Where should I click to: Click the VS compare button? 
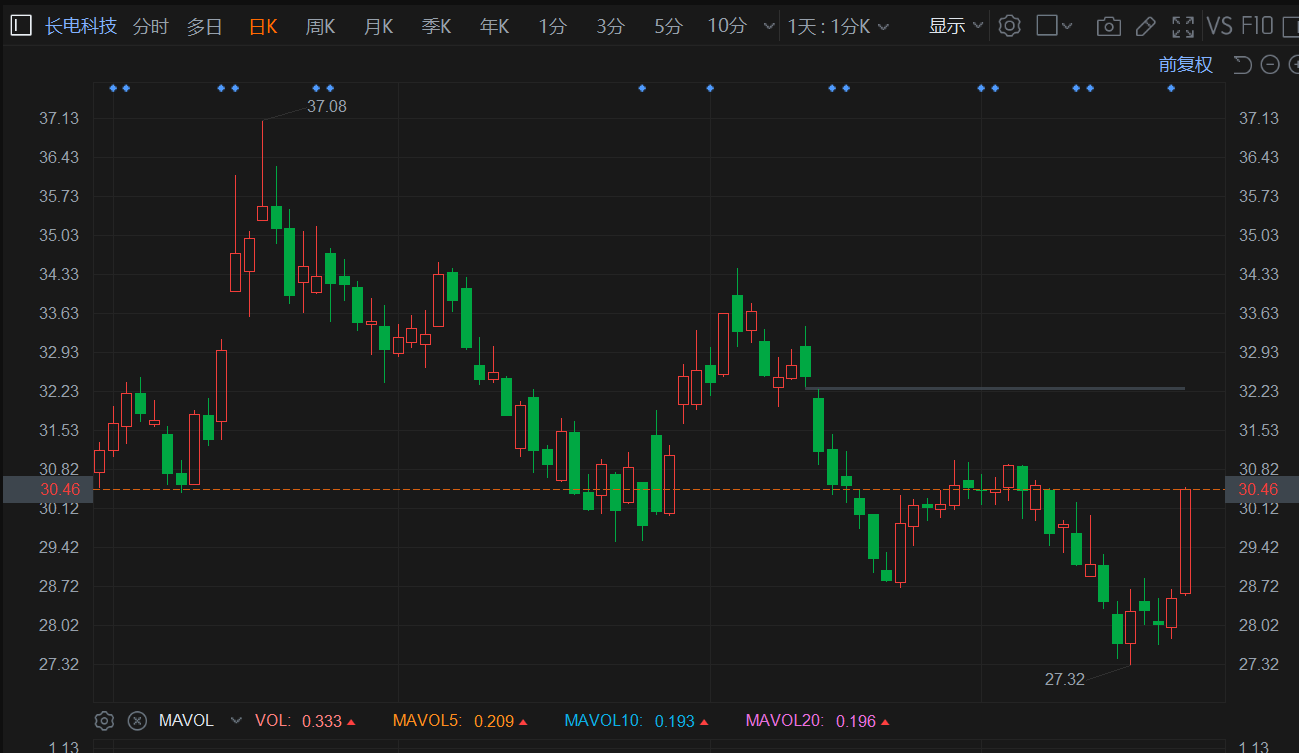[1219, 26]
